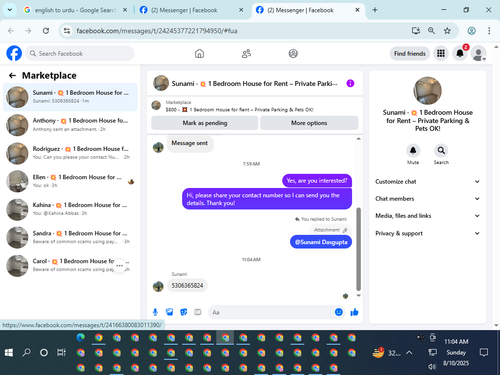Open Task View on the taskbar
The image size is (500, 375).
point(61,353)
